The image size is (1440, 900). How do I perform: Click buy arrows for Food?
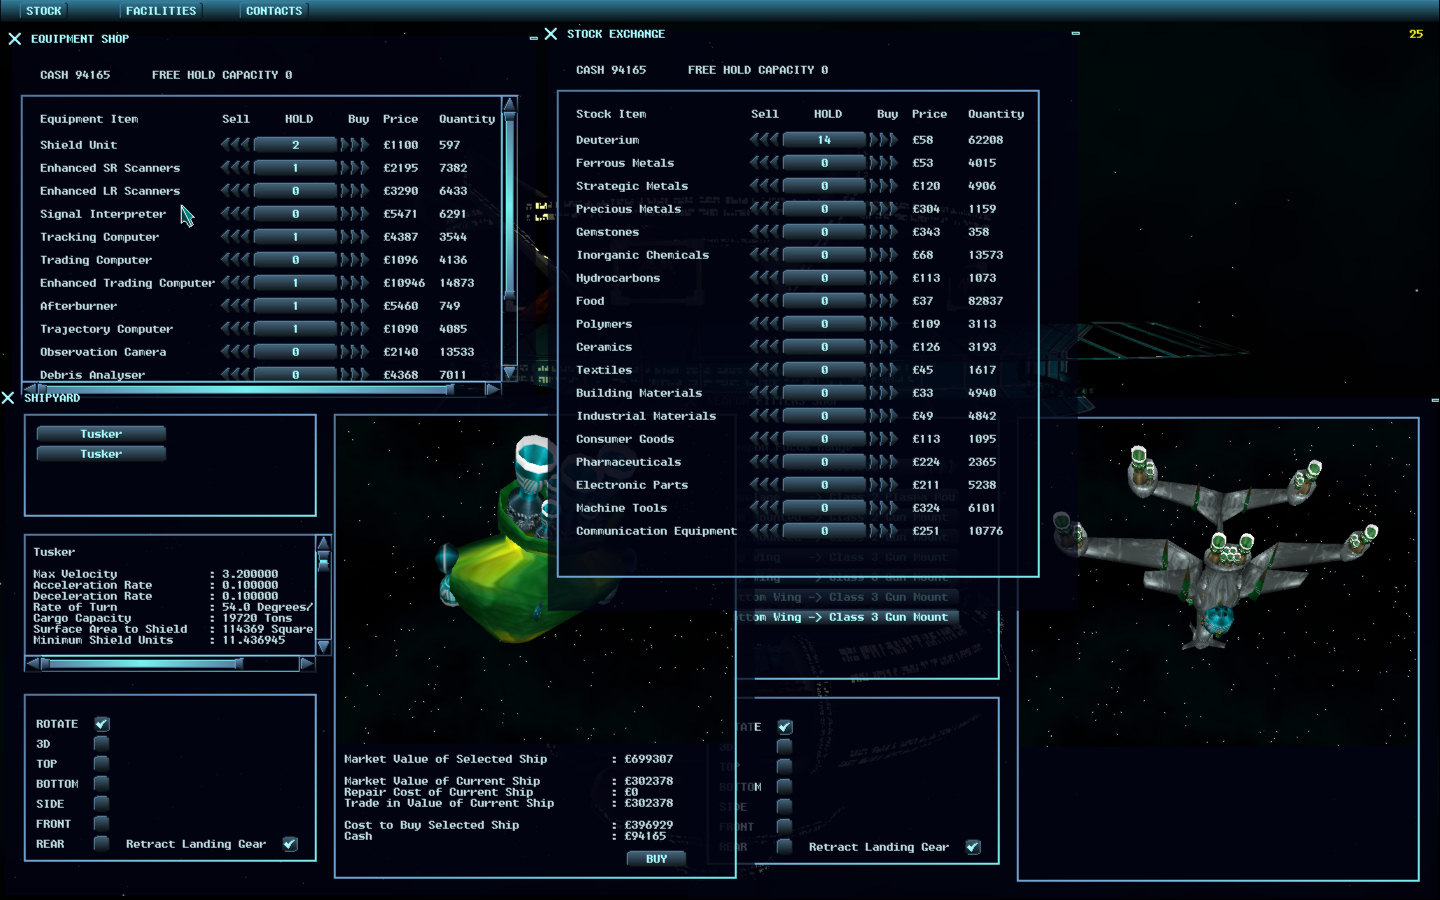click(x=884, y=301)
